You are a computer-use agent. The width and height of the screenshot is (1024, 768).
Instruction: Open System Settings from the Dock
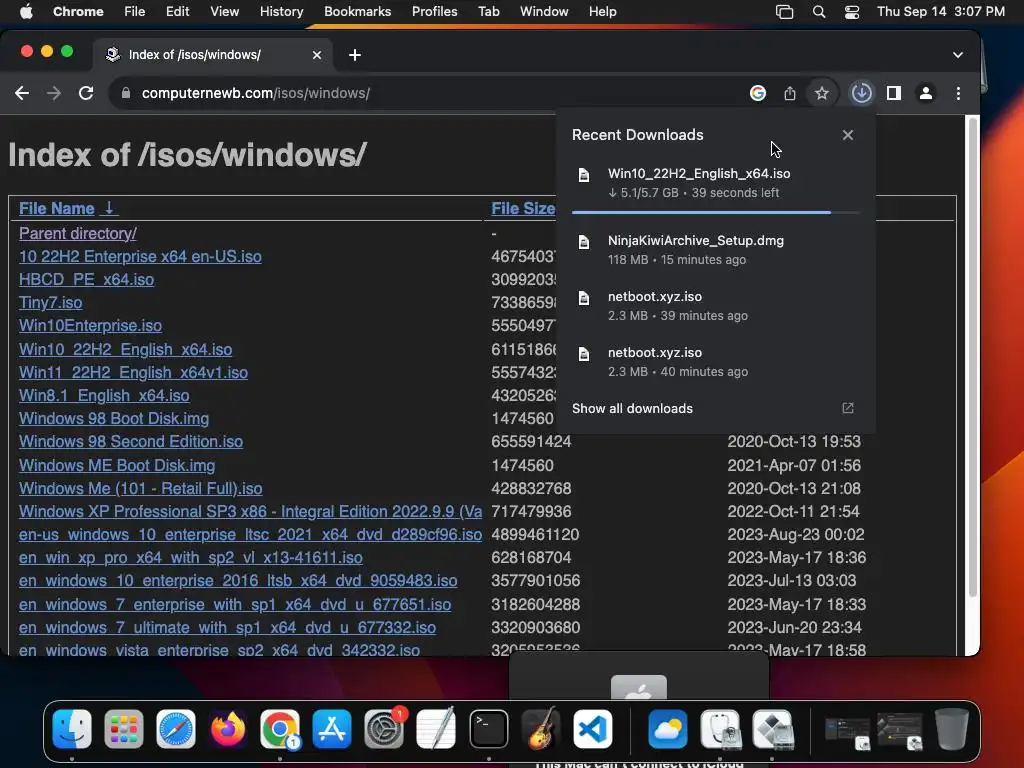(384, 729)
